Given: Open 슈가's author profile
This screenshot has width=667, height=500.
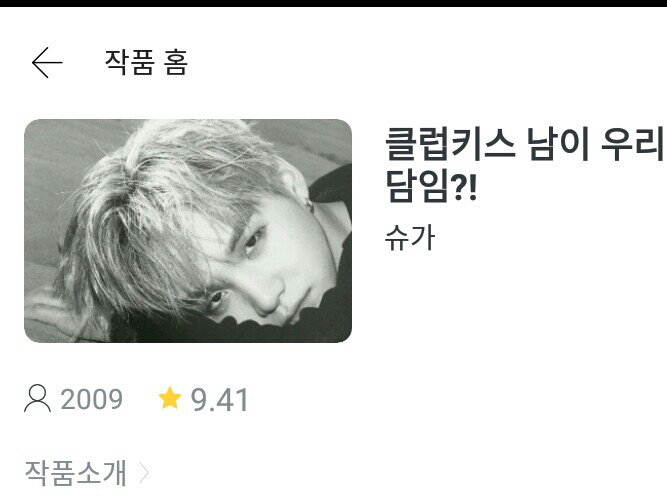Looking at the screenshot, I should point(410,237).
